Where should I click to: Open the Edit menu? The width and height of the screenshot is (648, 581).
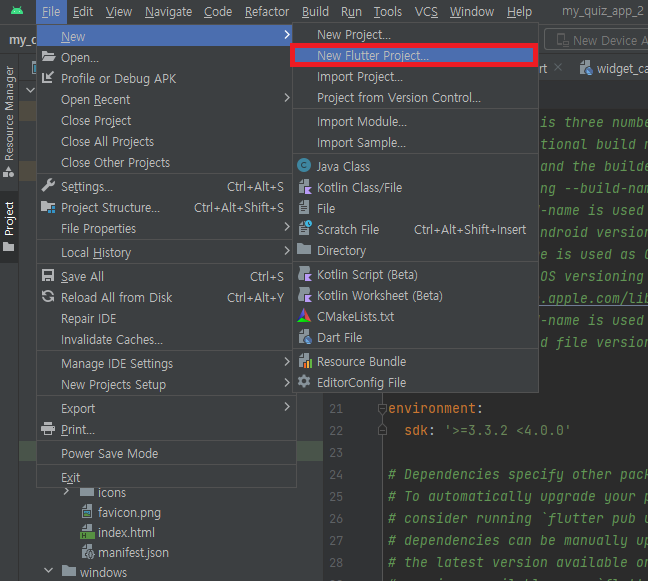[x=83, y=12]
